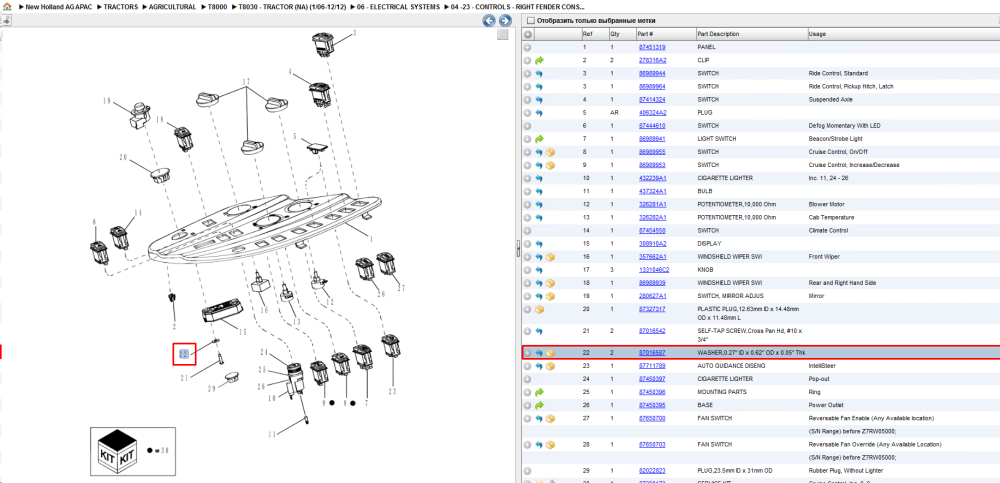The image size is (1000, 483).
Task: Click the blue arrow on DISPLAY row
Action: (x=540, y=244)
